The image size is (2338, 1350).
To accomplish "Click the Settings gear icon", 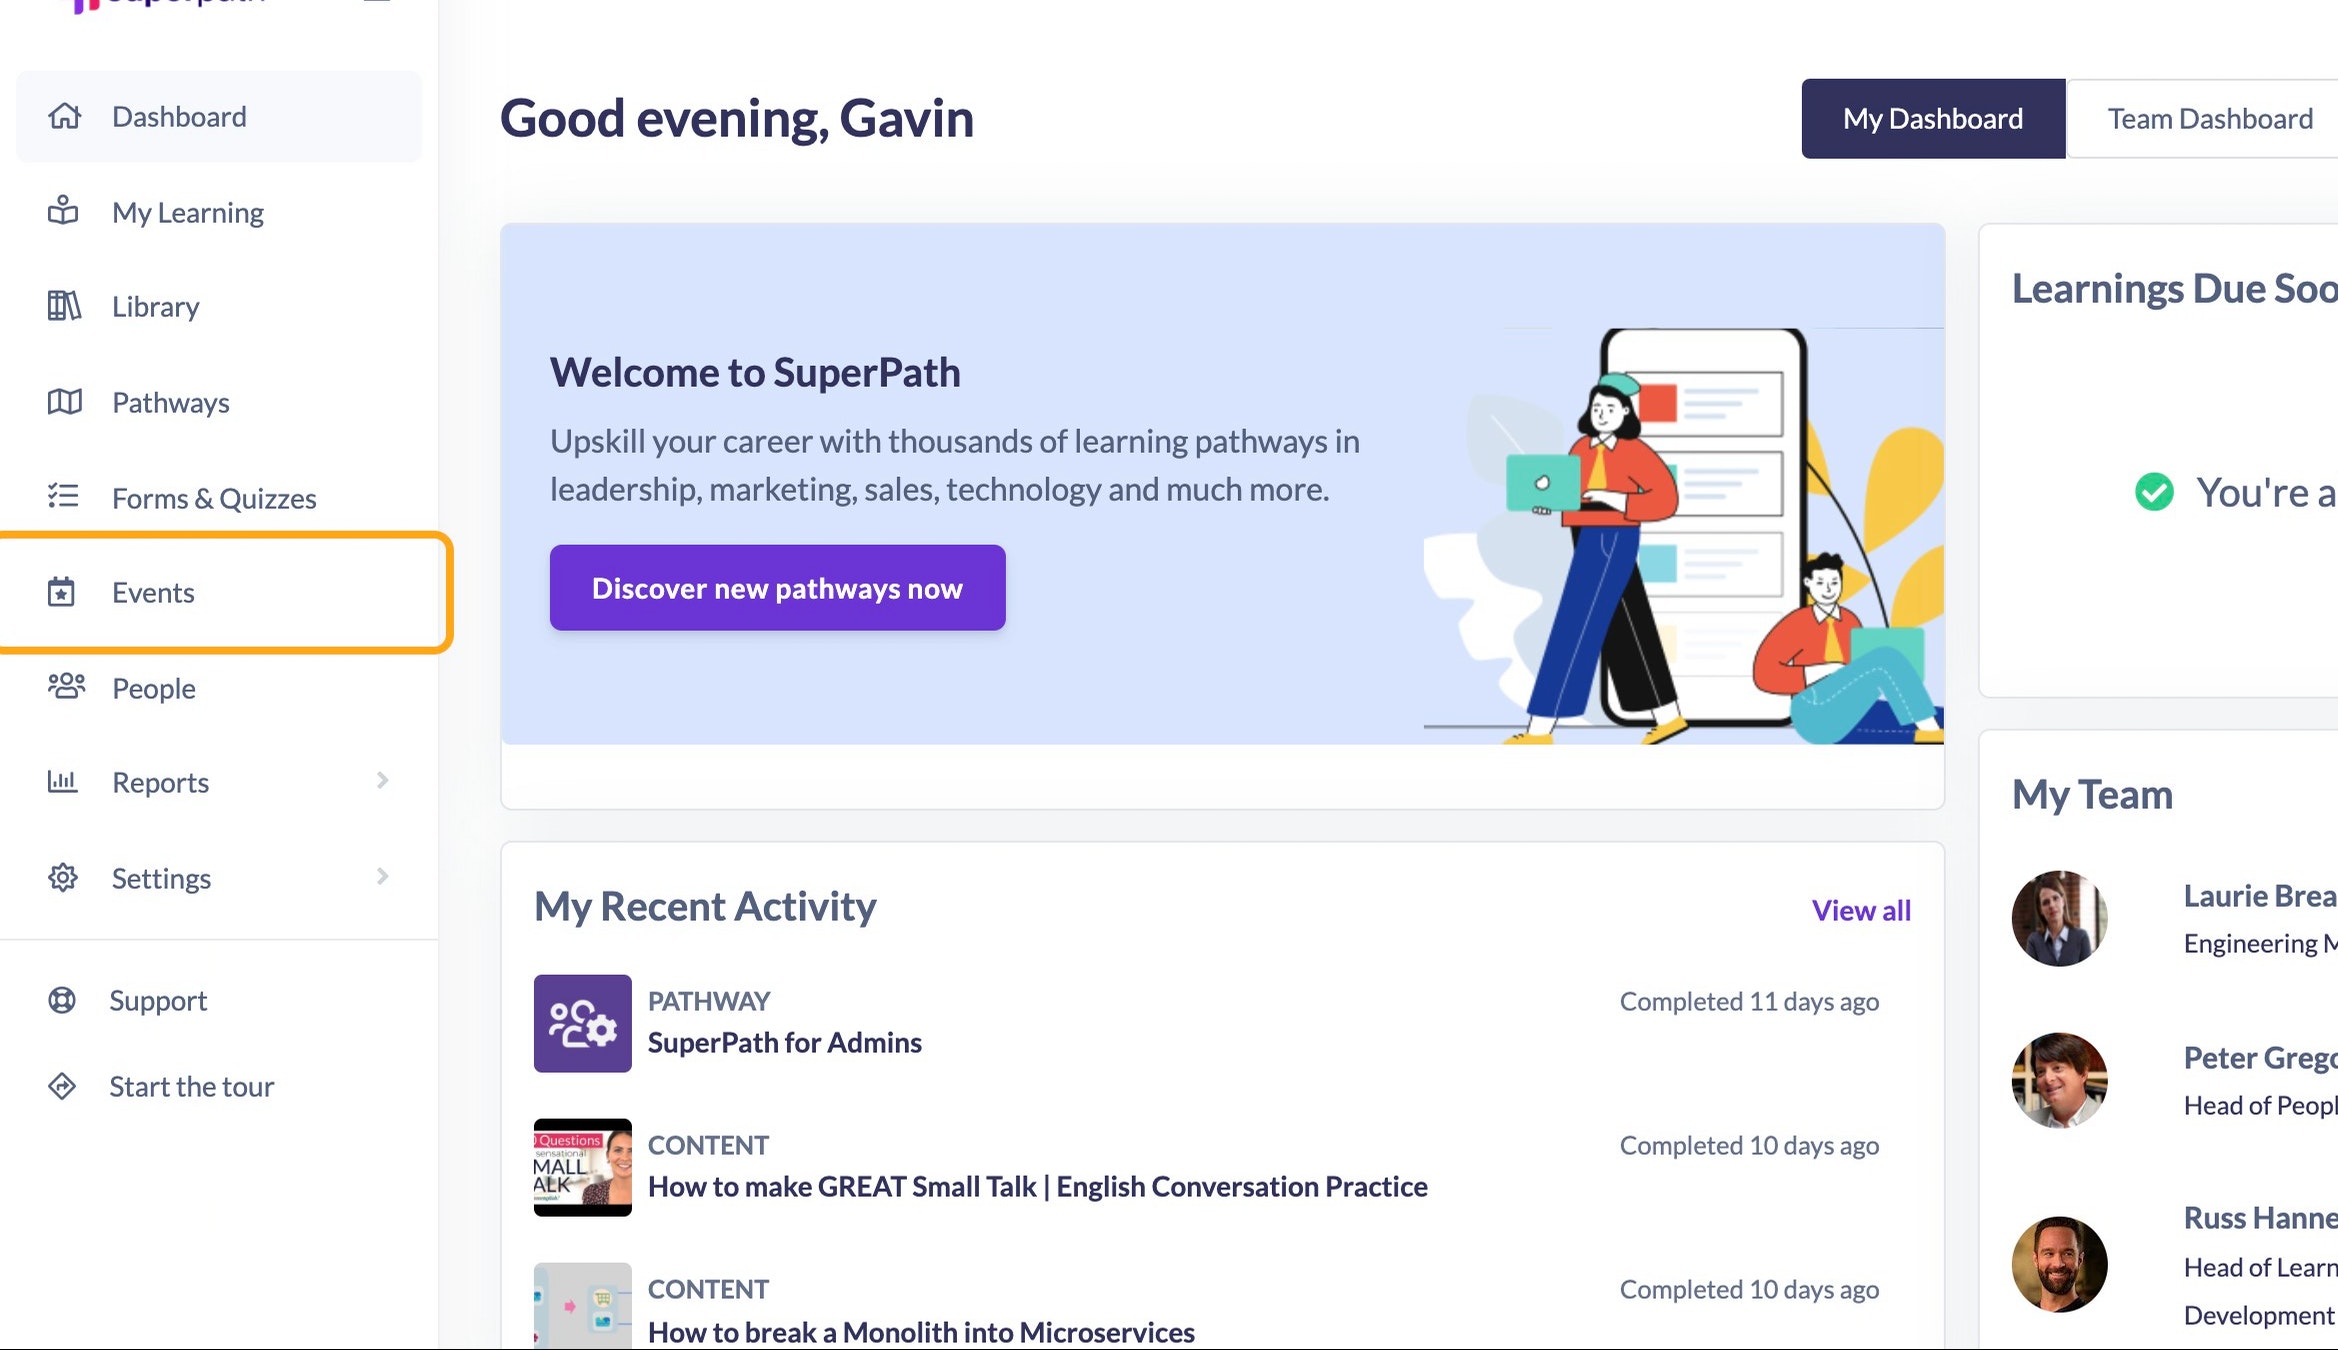I will click(61, 878).
